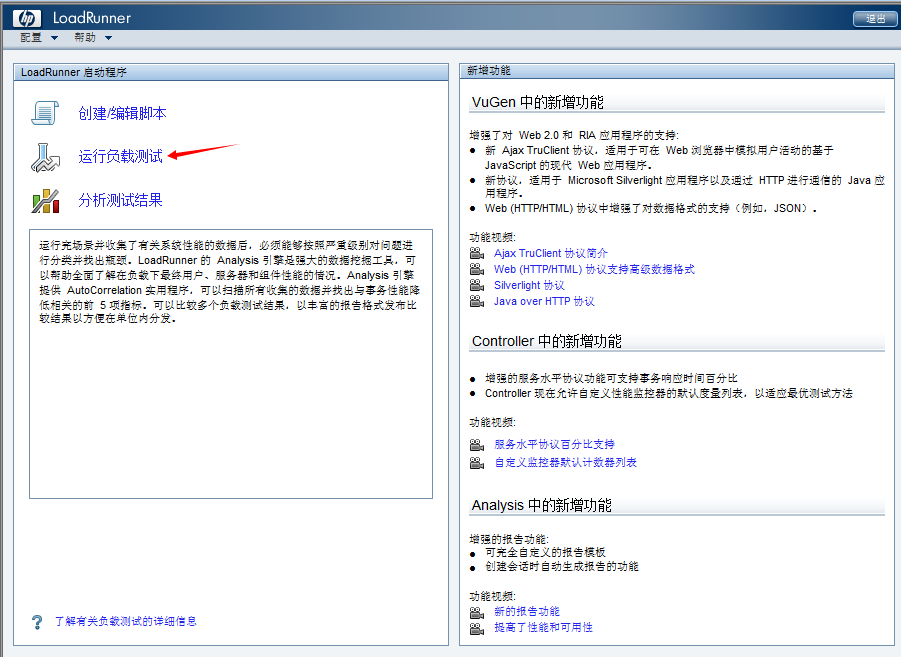The image size is (901, 657).
Task: Click the LoadRunner 启动程序 panel header
Action: pyautogui.click(x=231, y=72)
